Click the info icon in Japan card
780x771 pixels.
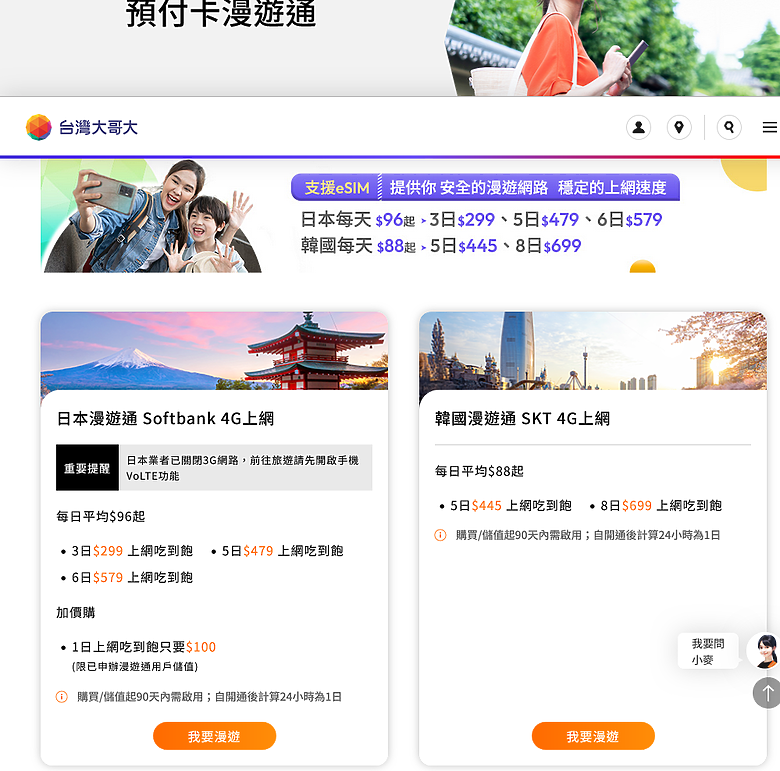[61, 696]
